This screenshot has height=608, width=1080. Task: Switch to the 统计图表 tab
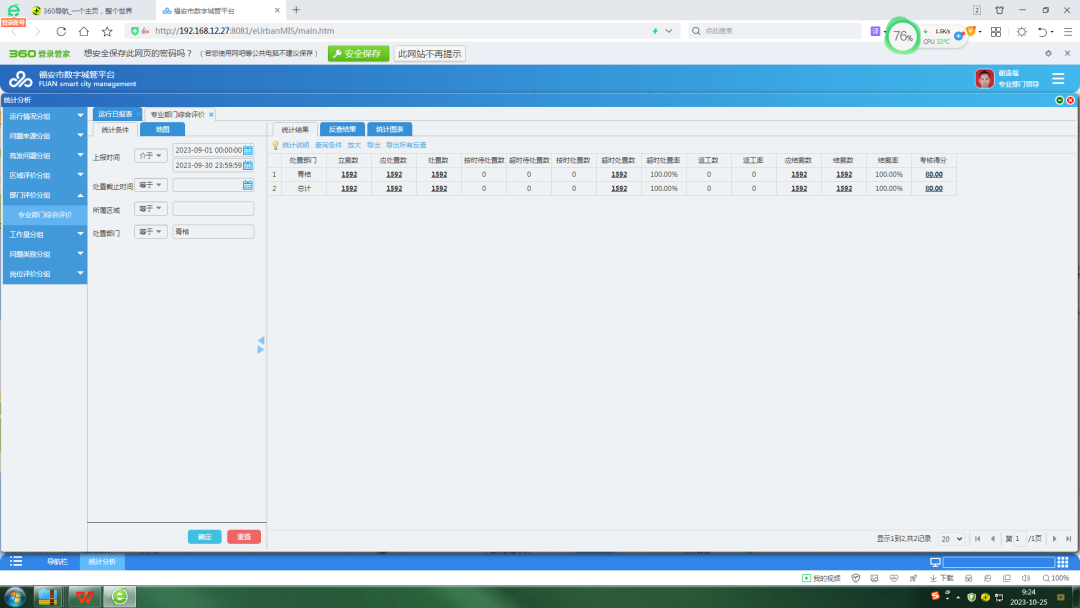pyautogui.click(x=390, y=129)
